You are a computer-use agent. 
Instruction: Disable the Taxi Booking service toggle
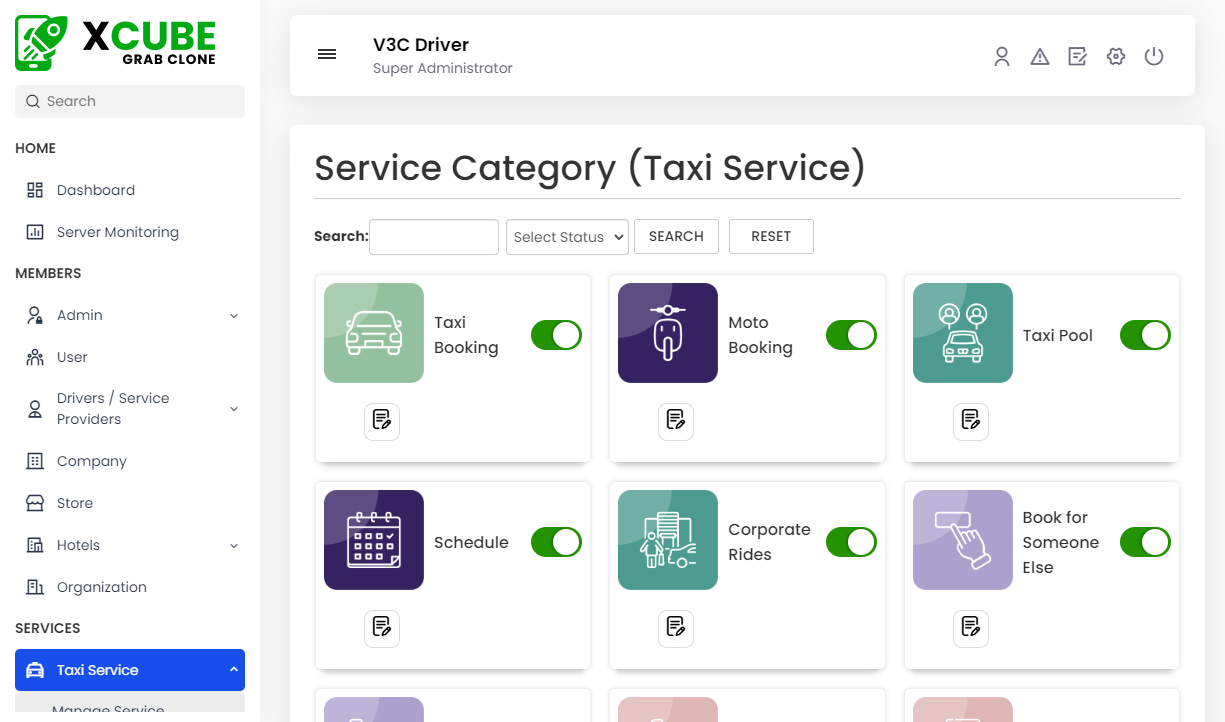pos(556,335)
